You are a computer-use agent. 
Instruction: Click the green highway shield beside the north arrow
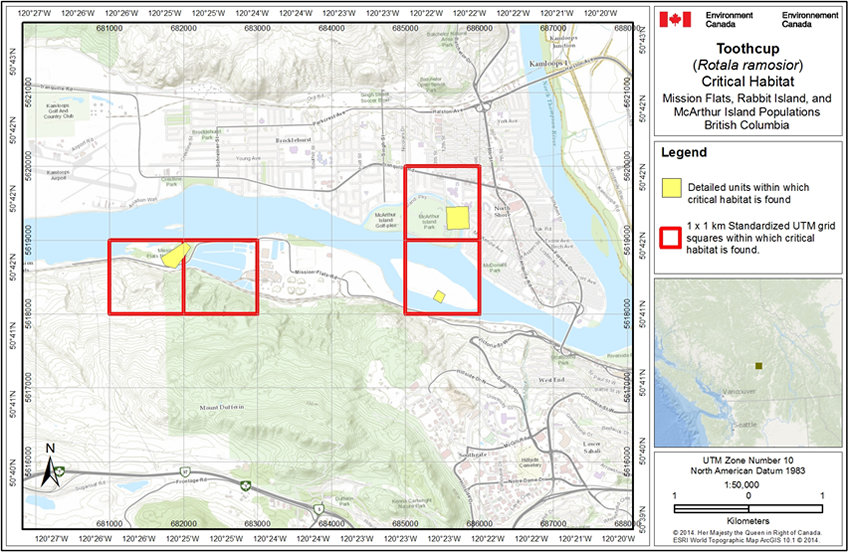[62, 471]
